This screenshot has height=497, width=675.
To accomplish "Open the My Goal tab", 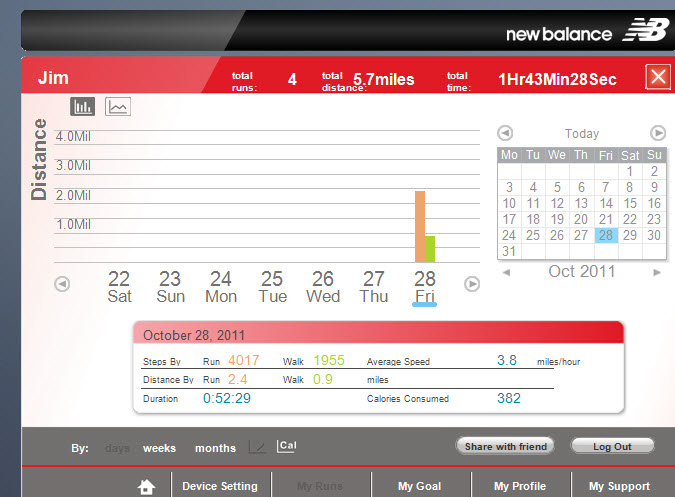I will (419, 486).
